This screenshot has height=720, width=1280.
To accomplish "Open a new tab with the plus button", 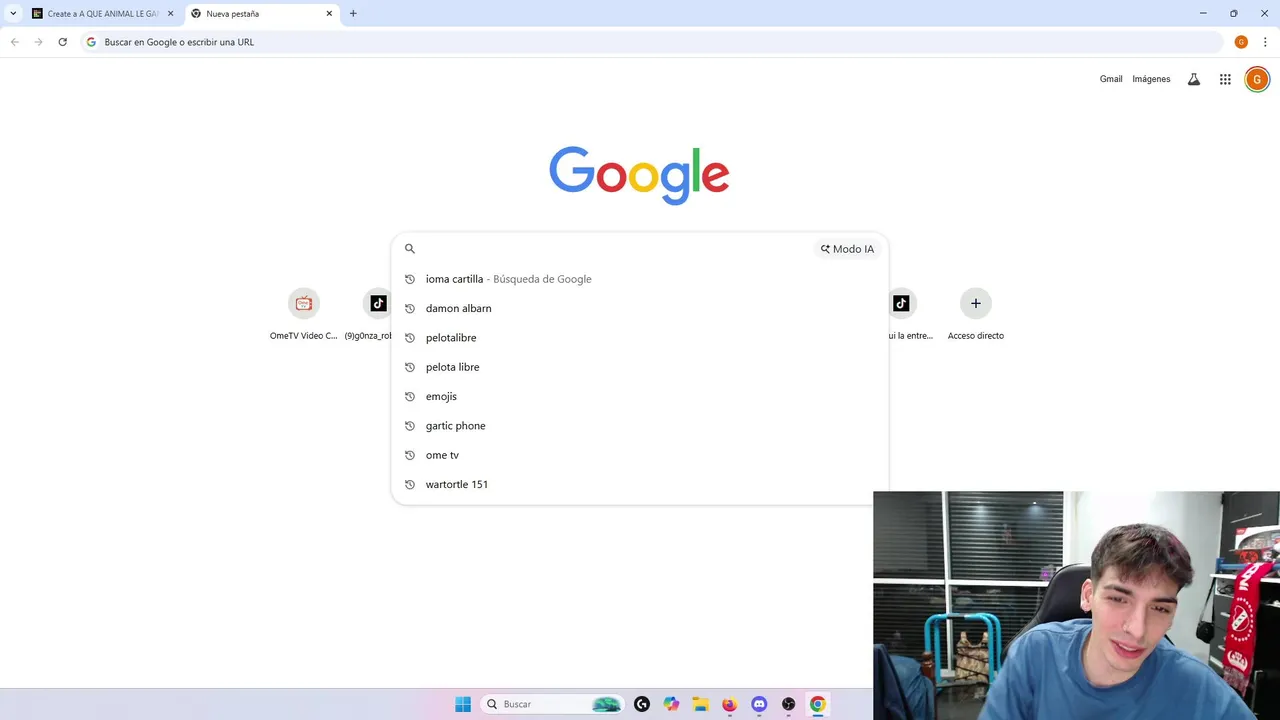I will [353, 14].
